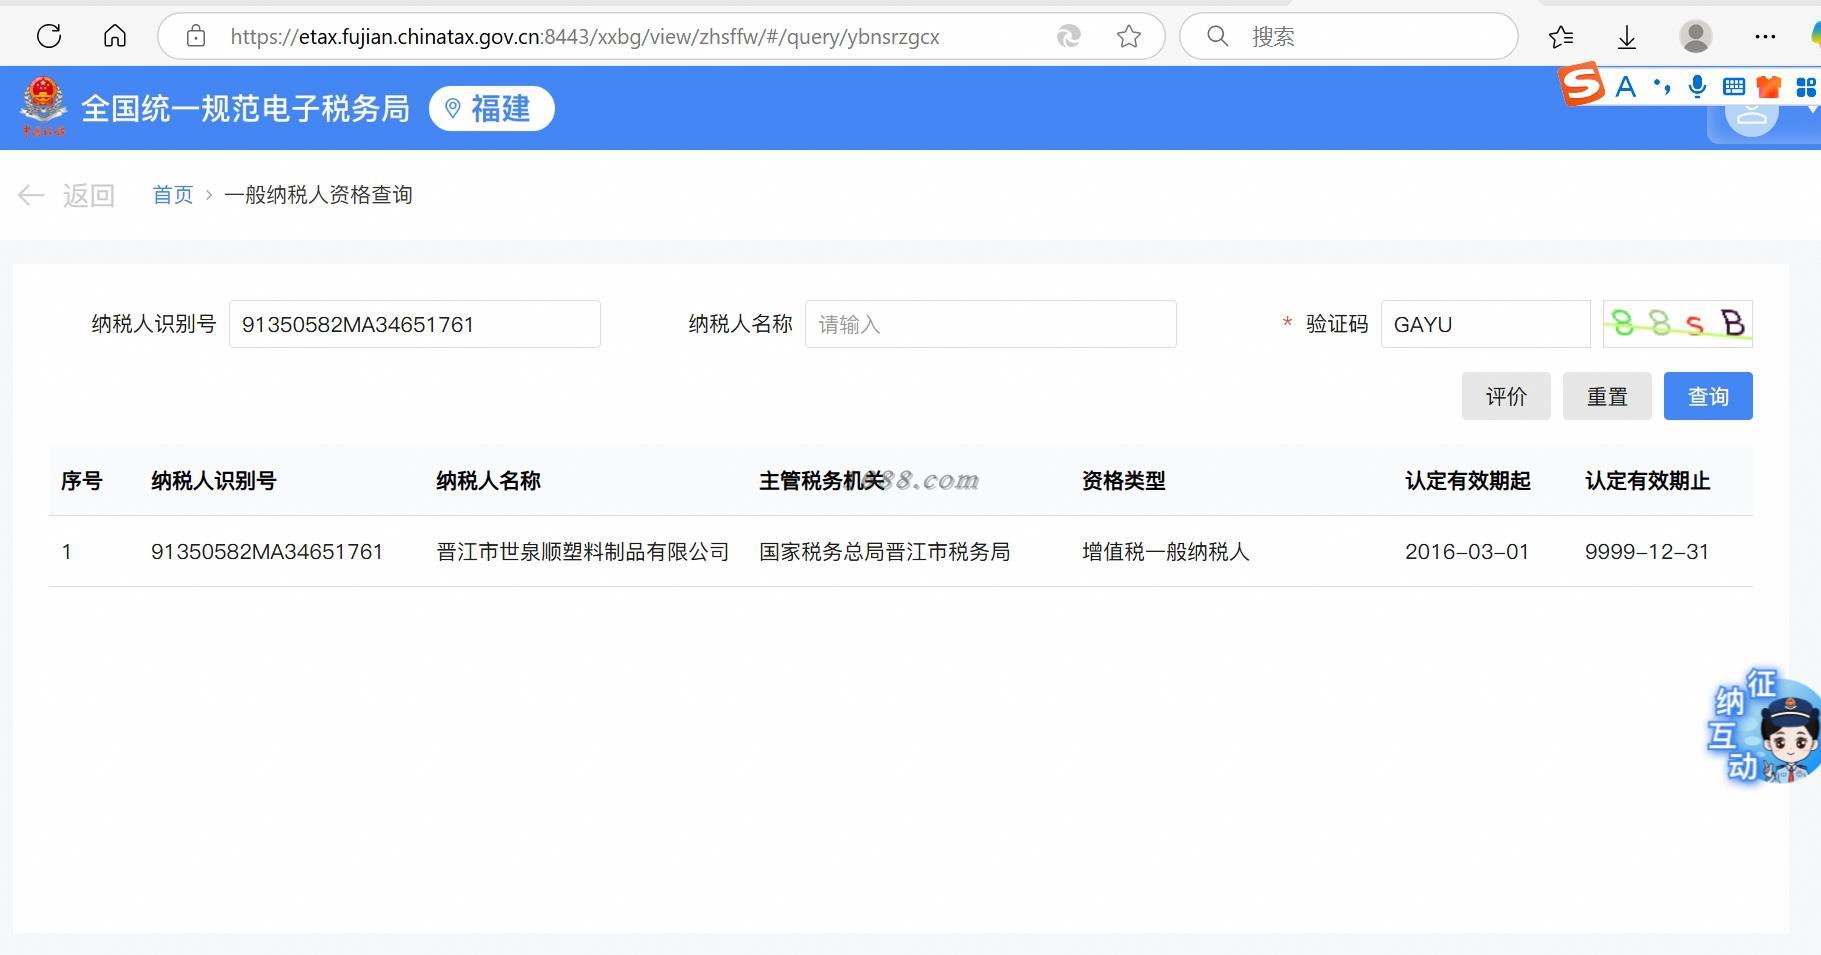The width and height of the screenshot is (1821, 955).
Task: Click the magnifier icon in search box
Action: [x=1217, y=37]
